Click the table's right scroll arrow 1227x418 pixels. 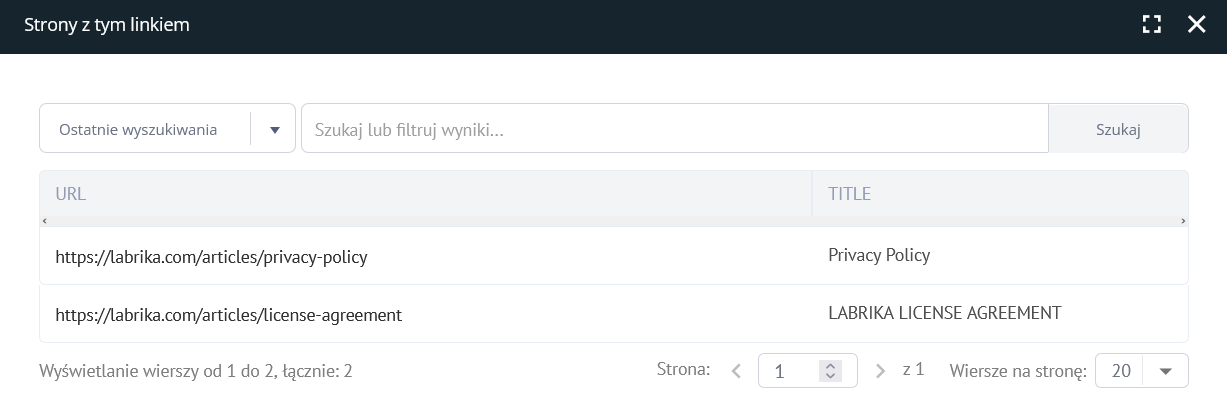pyautogui.click(x=1183, y=221)
